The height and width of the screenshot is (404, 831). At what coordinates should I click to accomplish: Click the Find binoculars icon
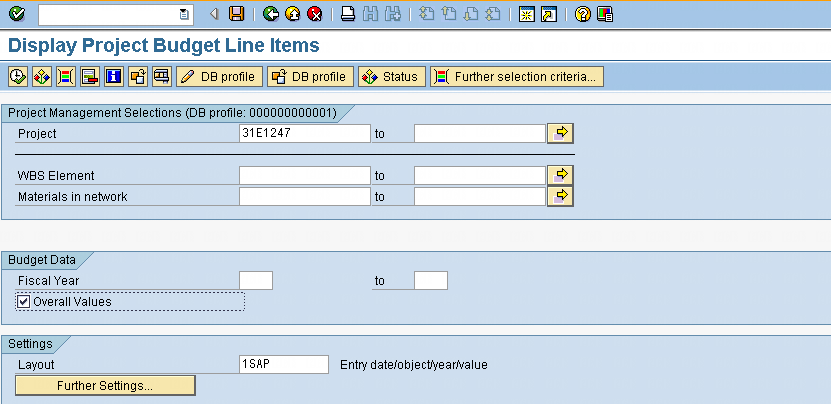(370, 14)
